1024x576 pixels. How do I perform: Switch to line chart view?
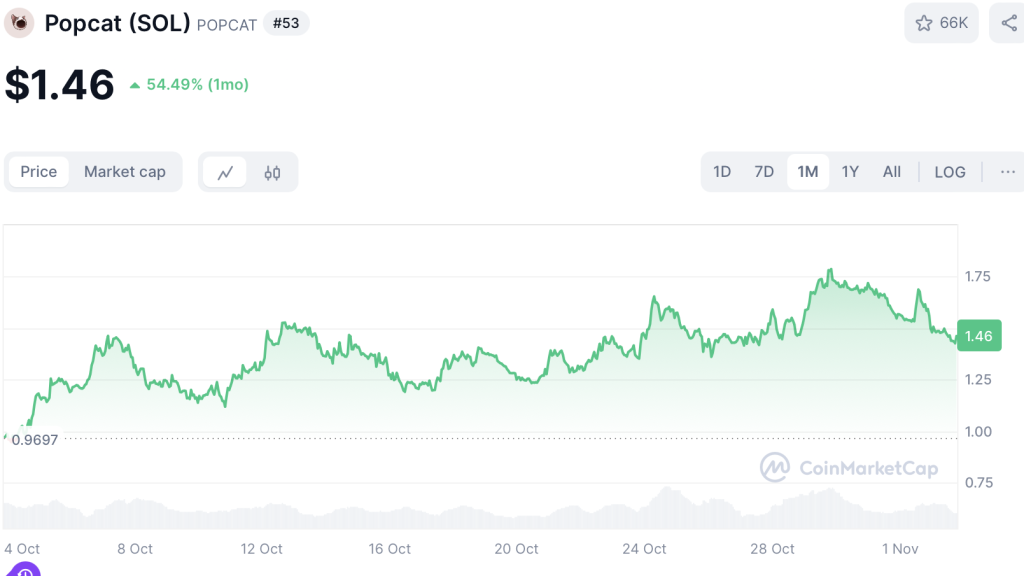[225, 172]
